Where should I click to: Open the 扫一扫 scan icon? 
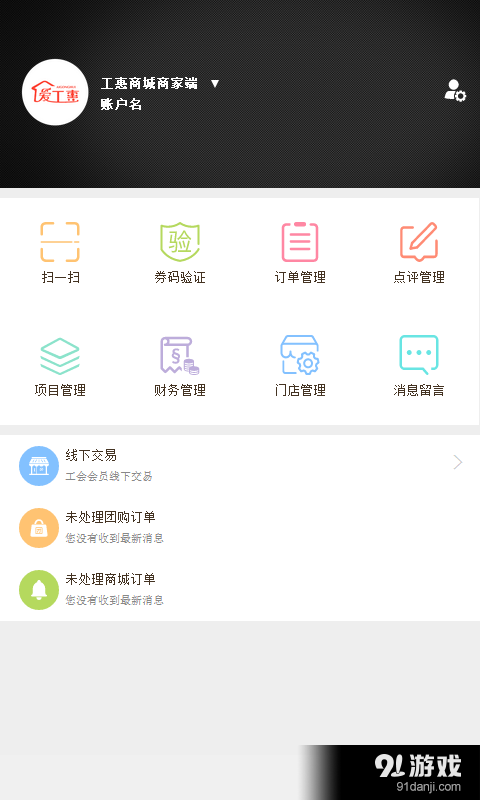point(60,242)
